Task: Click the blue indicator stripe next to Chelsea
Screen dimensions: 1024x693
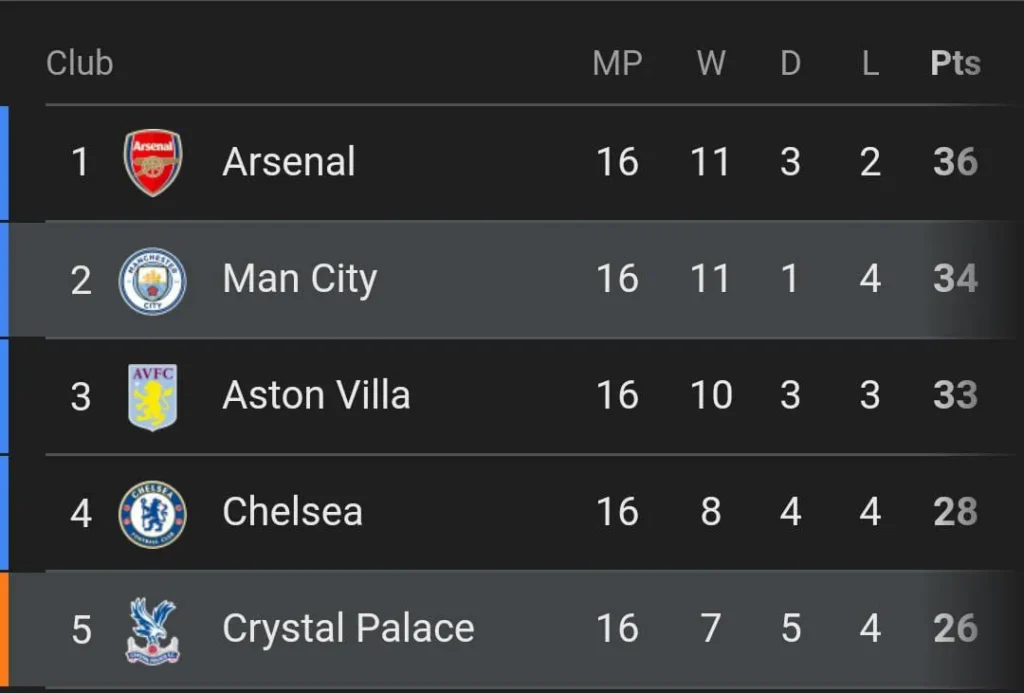Action: 4,511
